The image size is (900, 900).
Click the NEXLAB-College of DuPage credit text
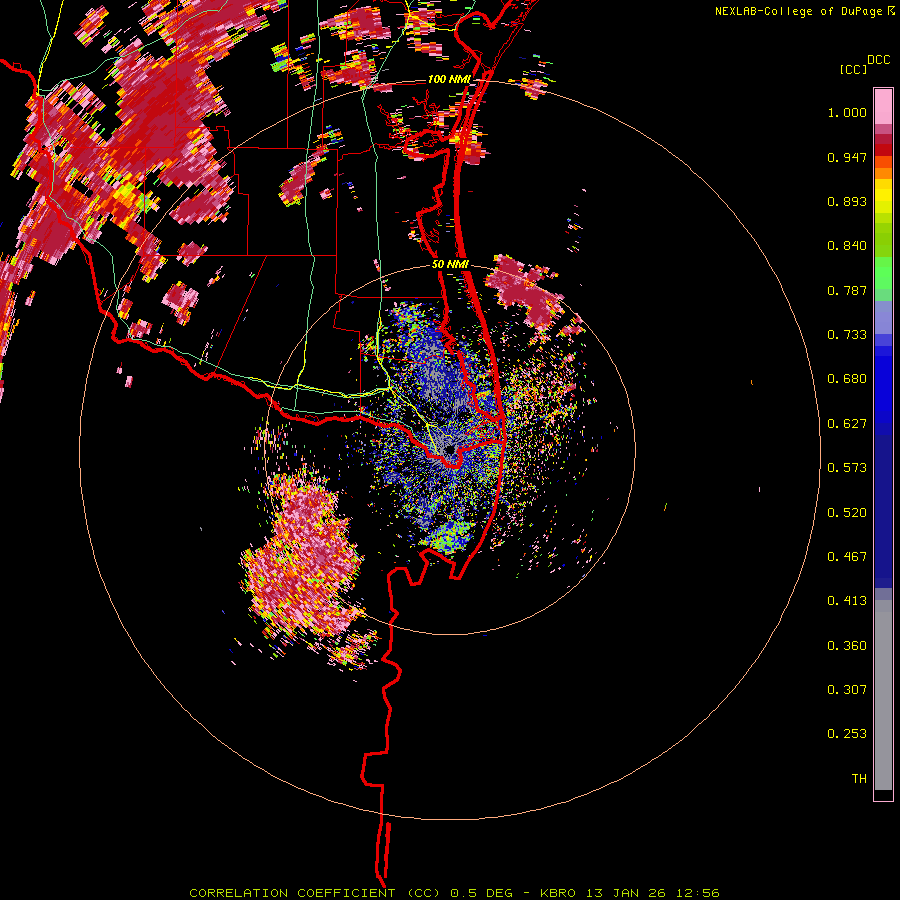pyautogui.click(x=804, y=11)
